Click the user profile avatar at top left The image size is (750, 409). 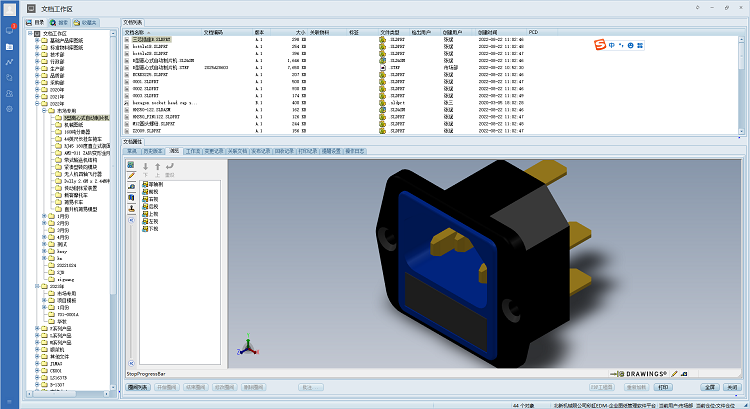tap(9, 9)
